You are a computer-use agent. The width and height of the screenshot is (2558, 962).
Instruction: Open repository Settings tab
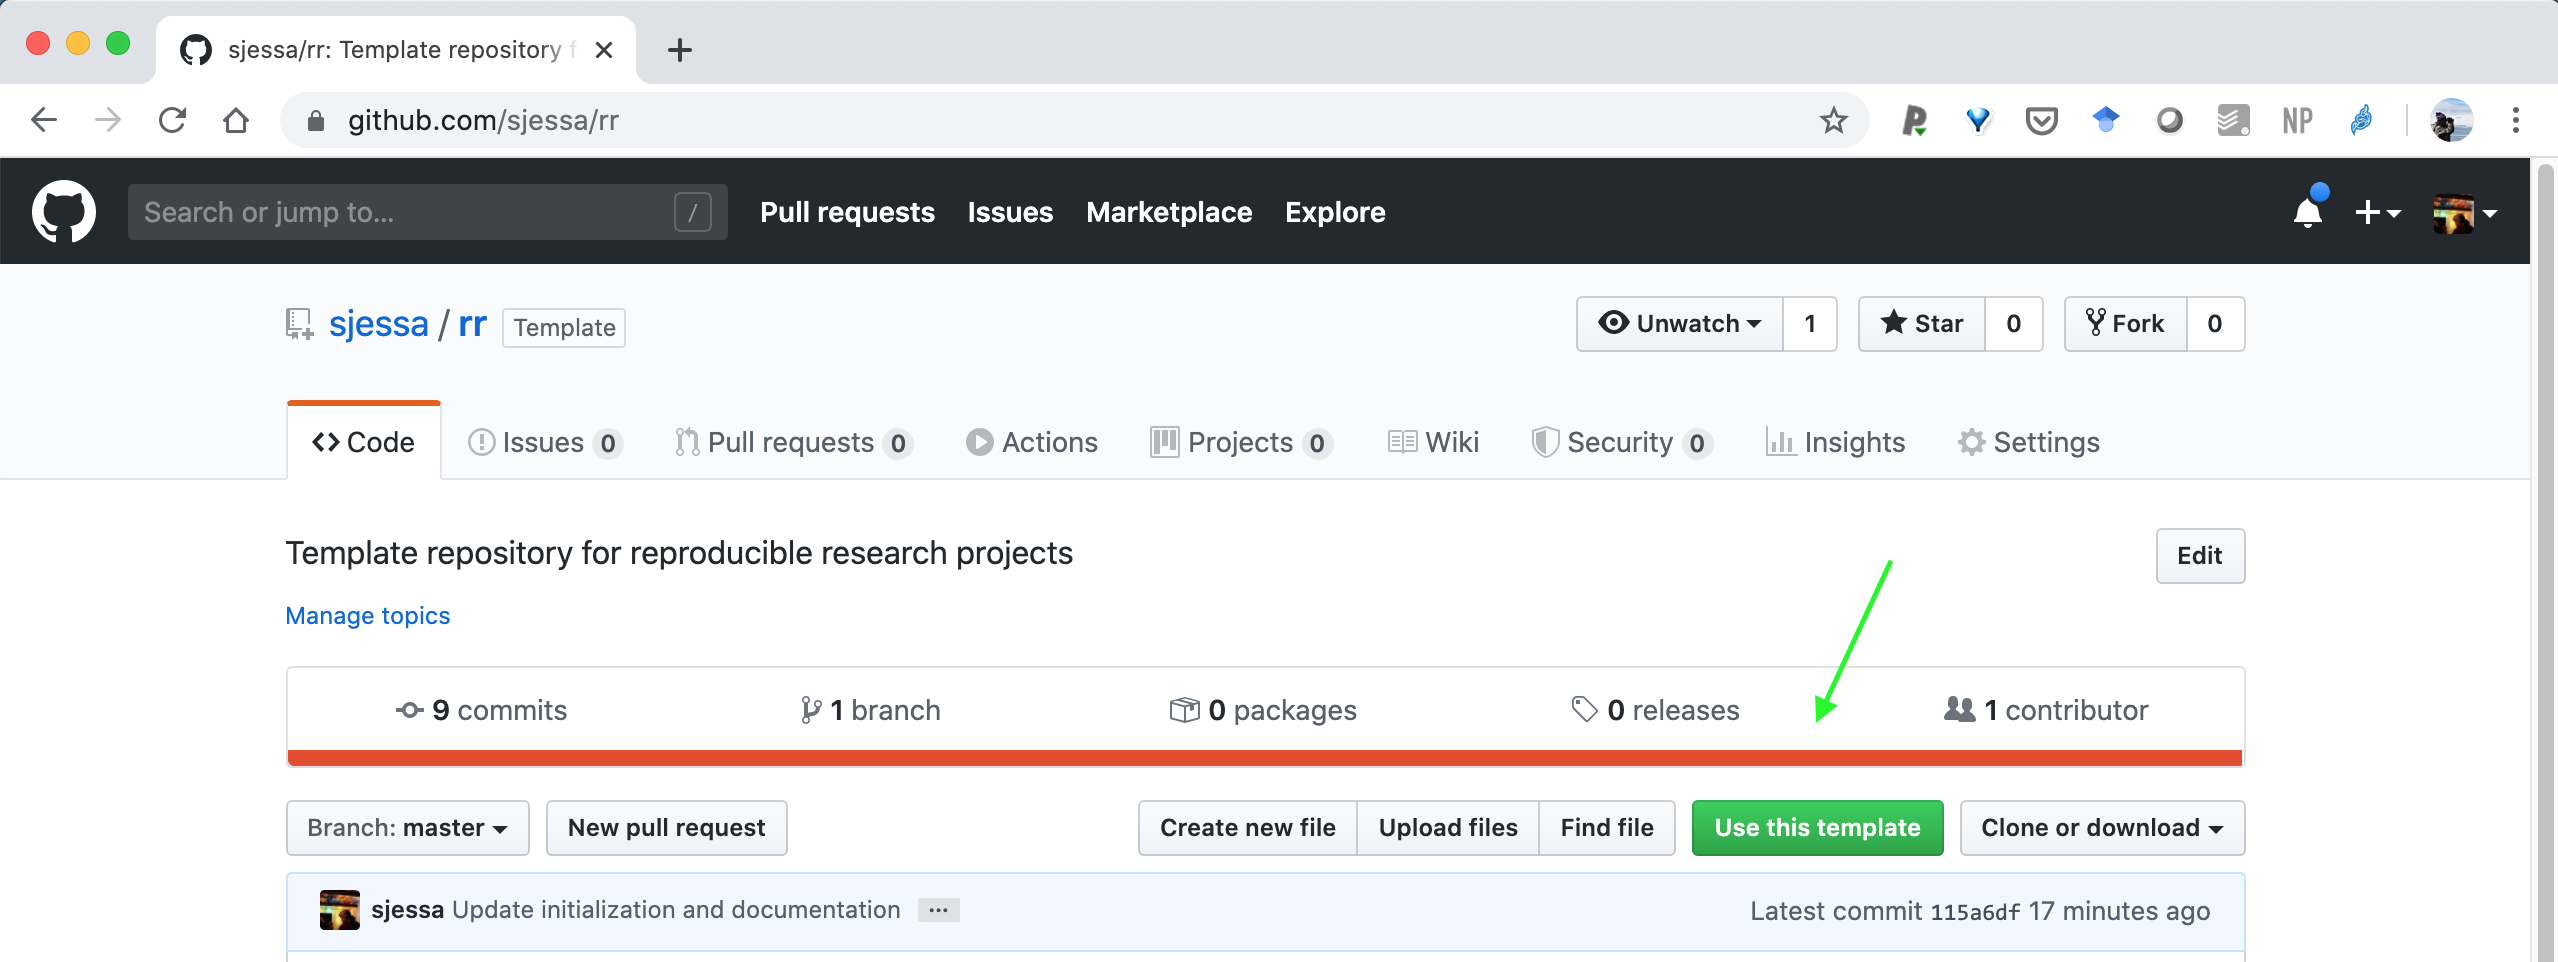[2029, 442]
